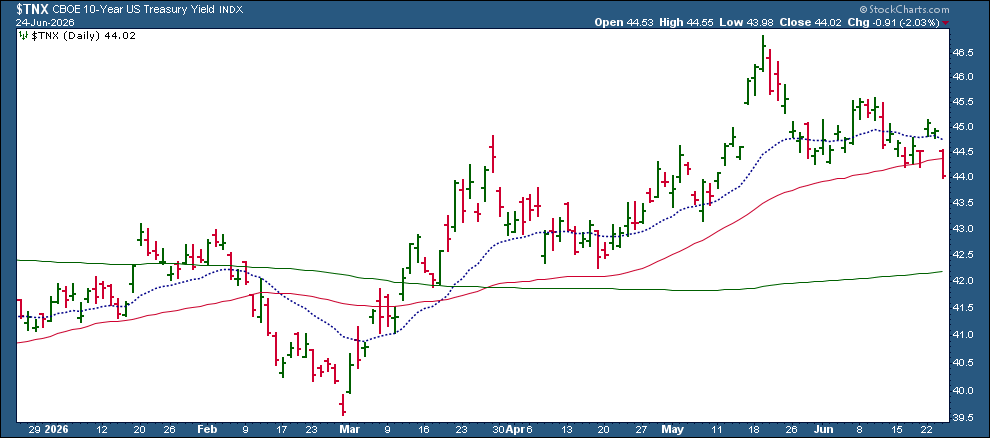990x438 pixels.
Task: Click the date 24-Jun-2026
Action: [45, 22]
